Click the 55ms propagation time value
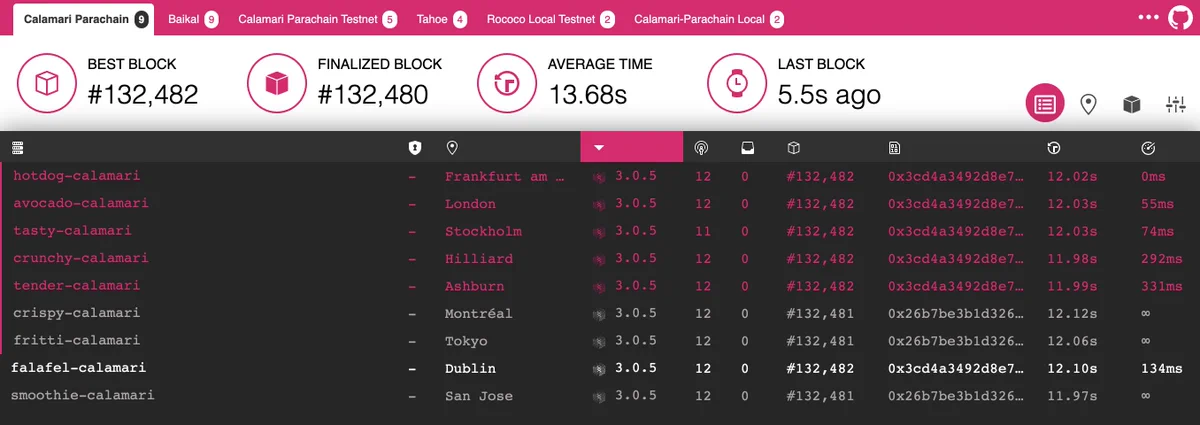This screenshot has width=1200, height=425. (x=1157, y=203)
